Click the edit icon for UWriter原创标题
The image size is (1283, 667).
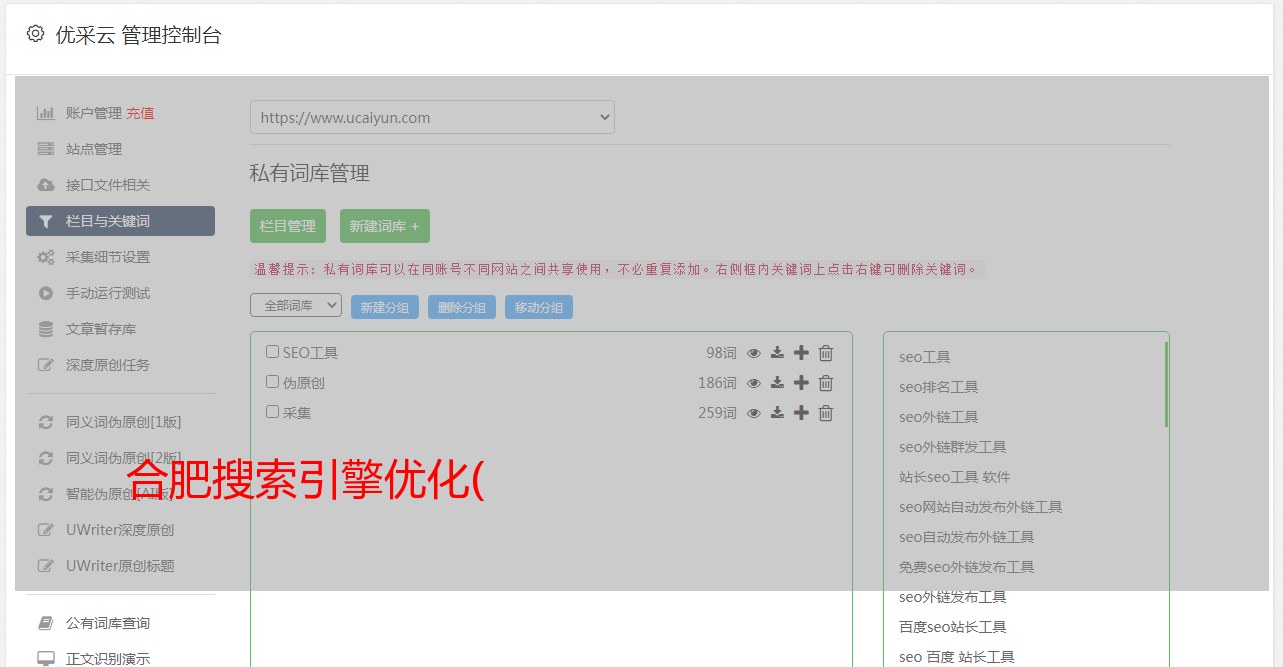pyautogui.click(x=46, y=566)
